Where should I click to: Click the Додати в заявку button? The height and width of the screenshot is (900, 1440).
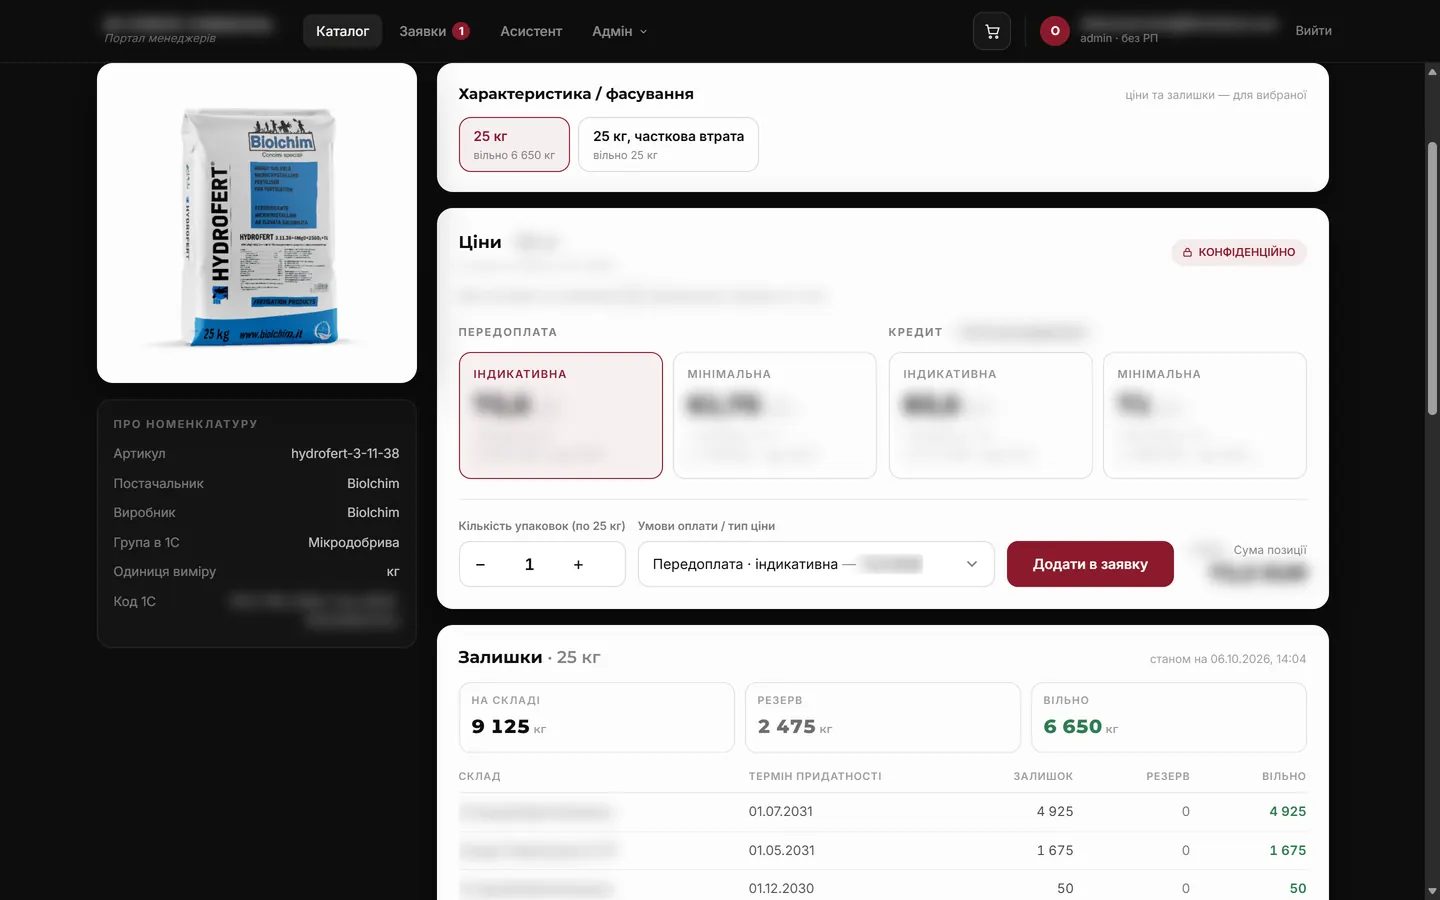coord(1090,564)
